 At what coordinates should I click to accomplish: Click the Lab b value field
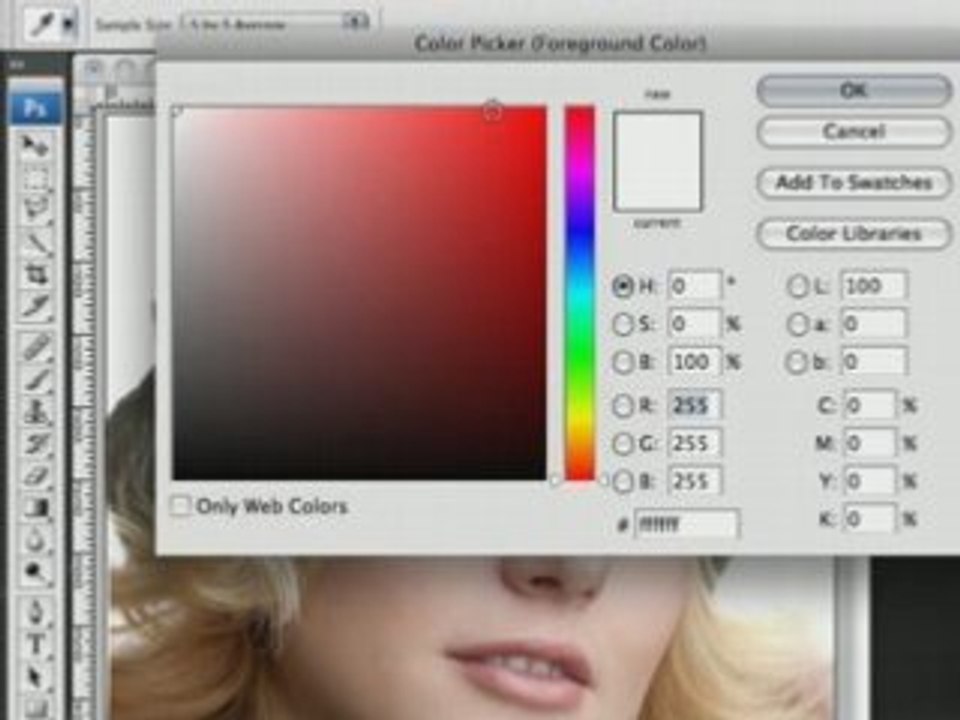[x=874, y=362]
